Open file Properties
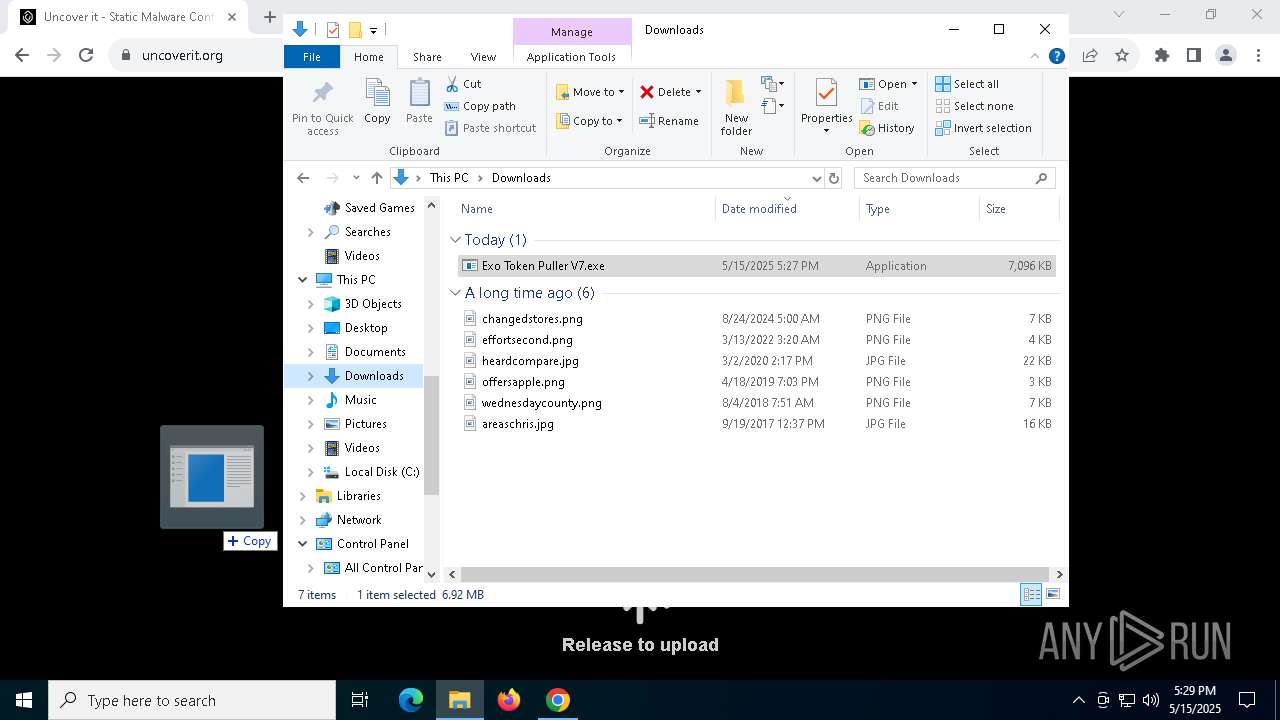 coord(826,105)
